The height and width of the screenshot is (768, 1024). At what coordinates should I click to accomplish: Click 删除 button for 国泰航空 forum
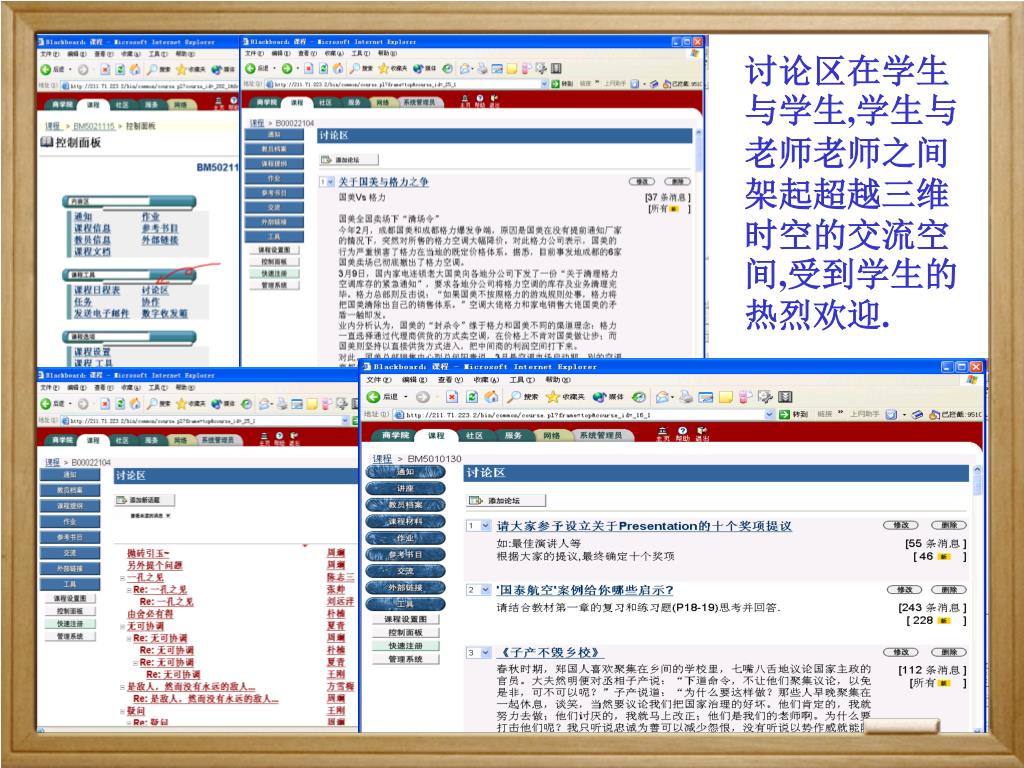click(949, 590)
